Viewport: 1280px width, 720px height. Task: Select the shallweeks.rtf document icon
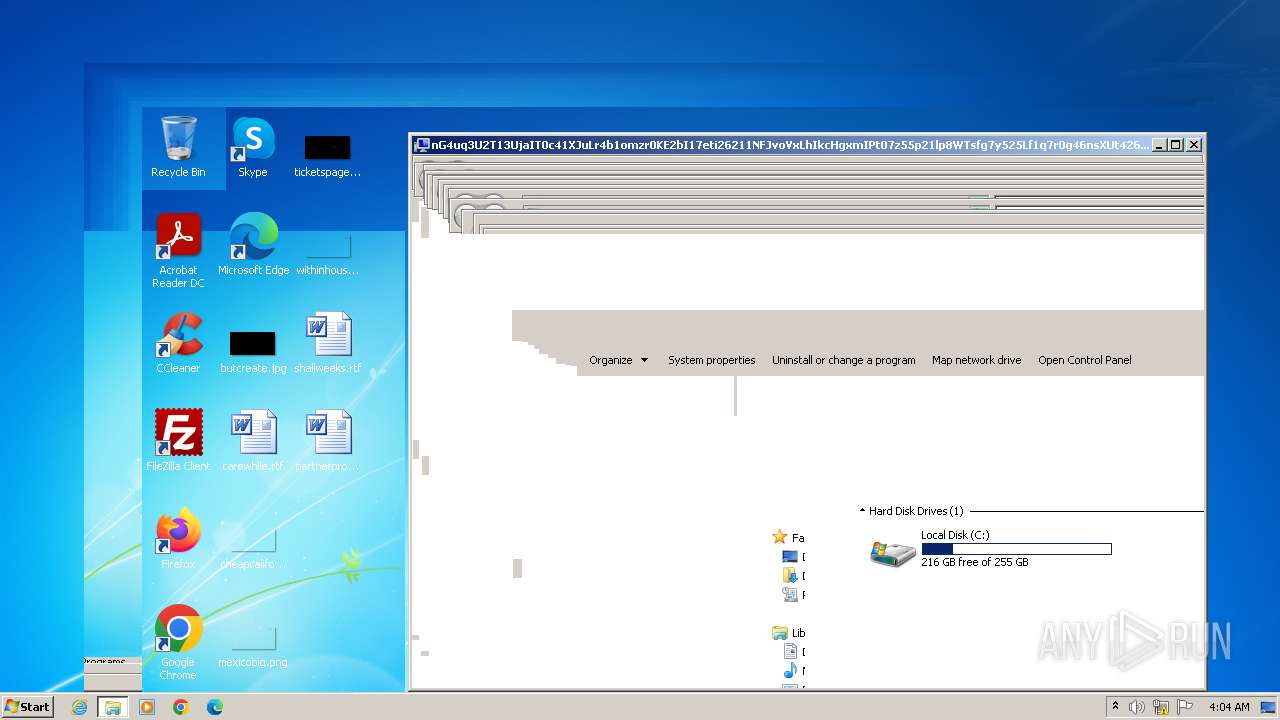tap(327, 343)
